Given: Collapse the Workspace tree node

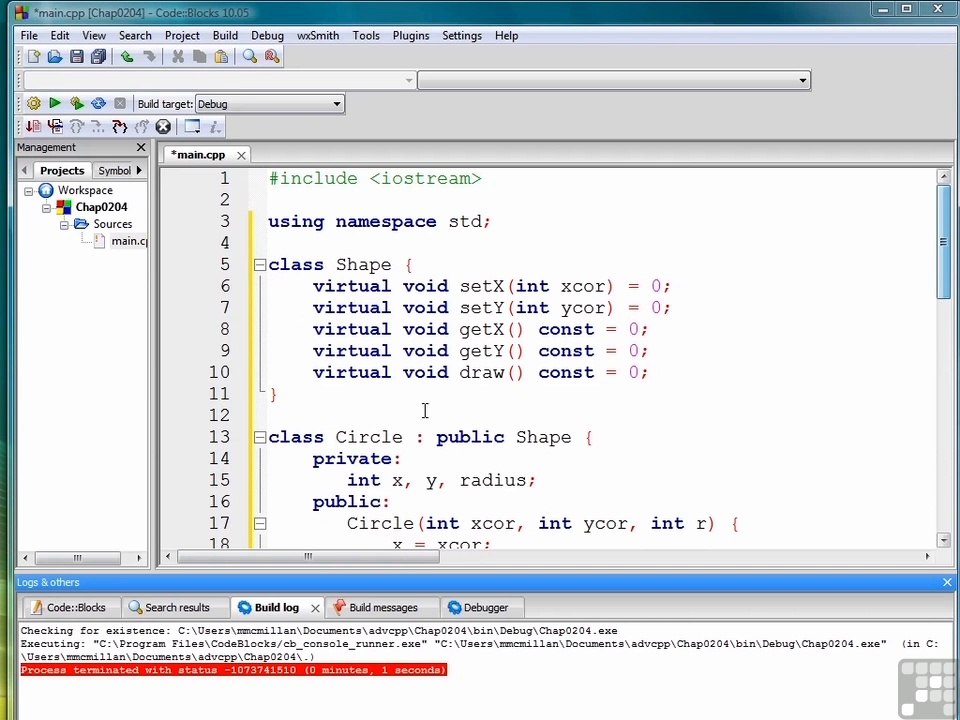Looking at the screenshot, I should (x=29, y=191).
